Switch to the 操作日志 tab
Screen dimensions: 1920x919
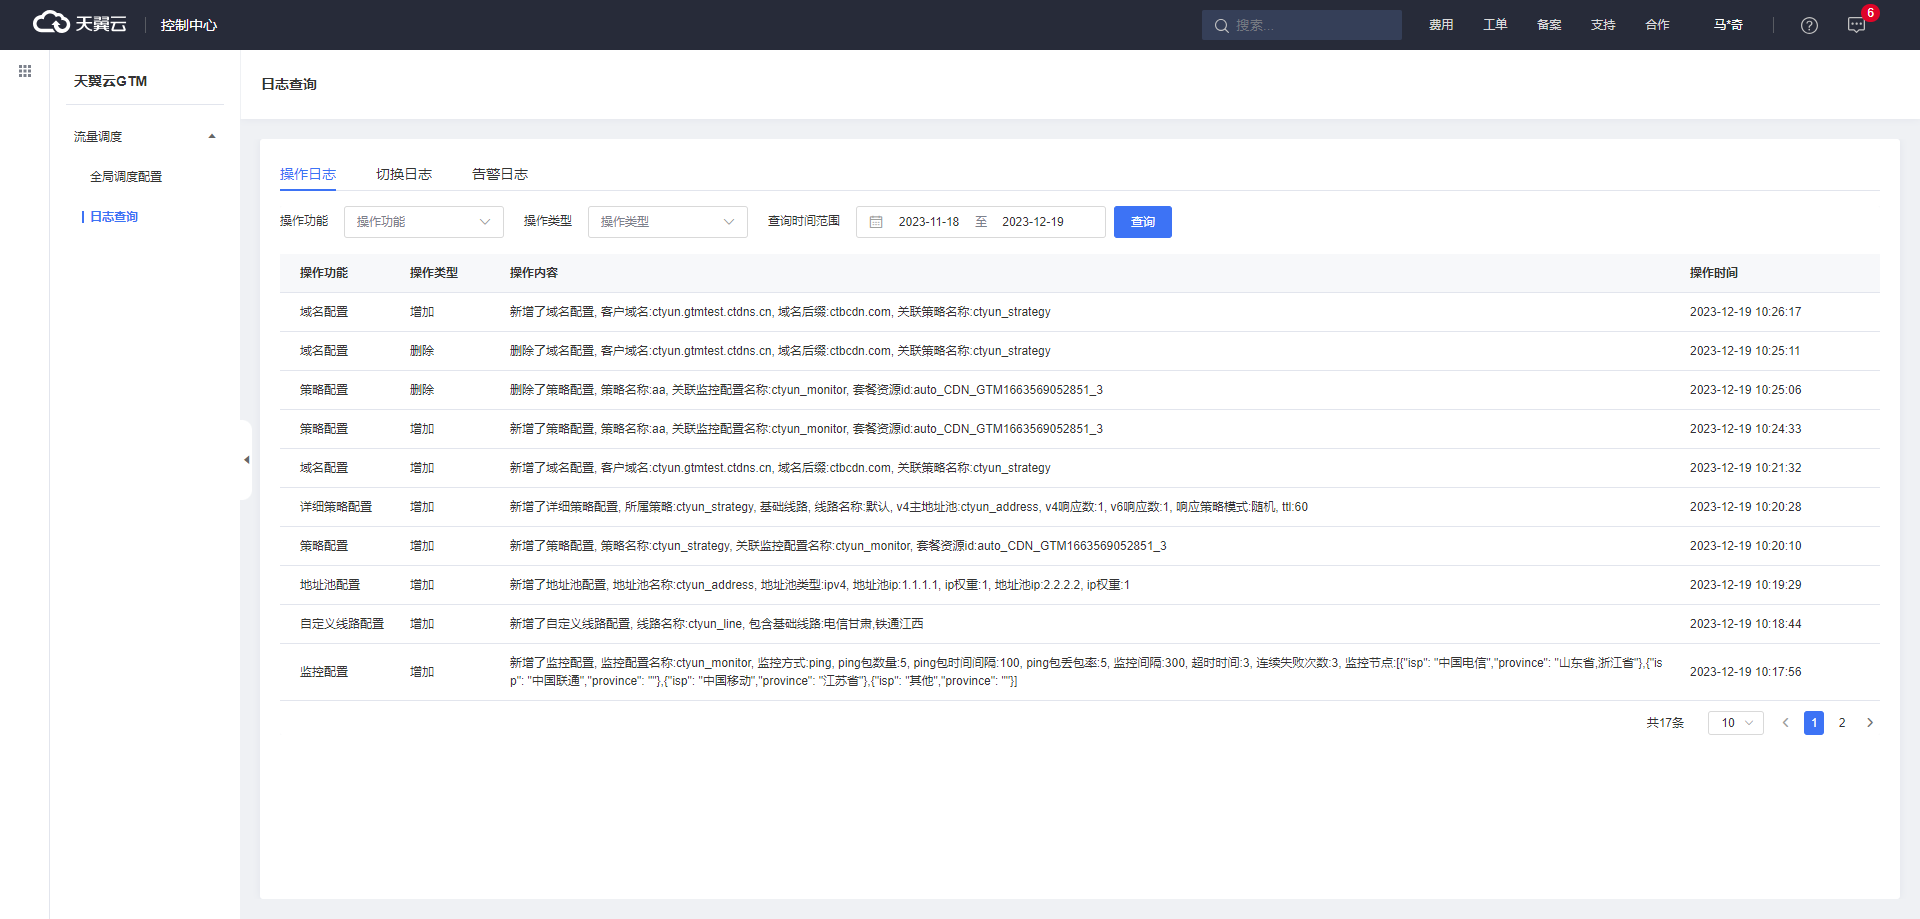pyautogui.click(x=308, y=174)
